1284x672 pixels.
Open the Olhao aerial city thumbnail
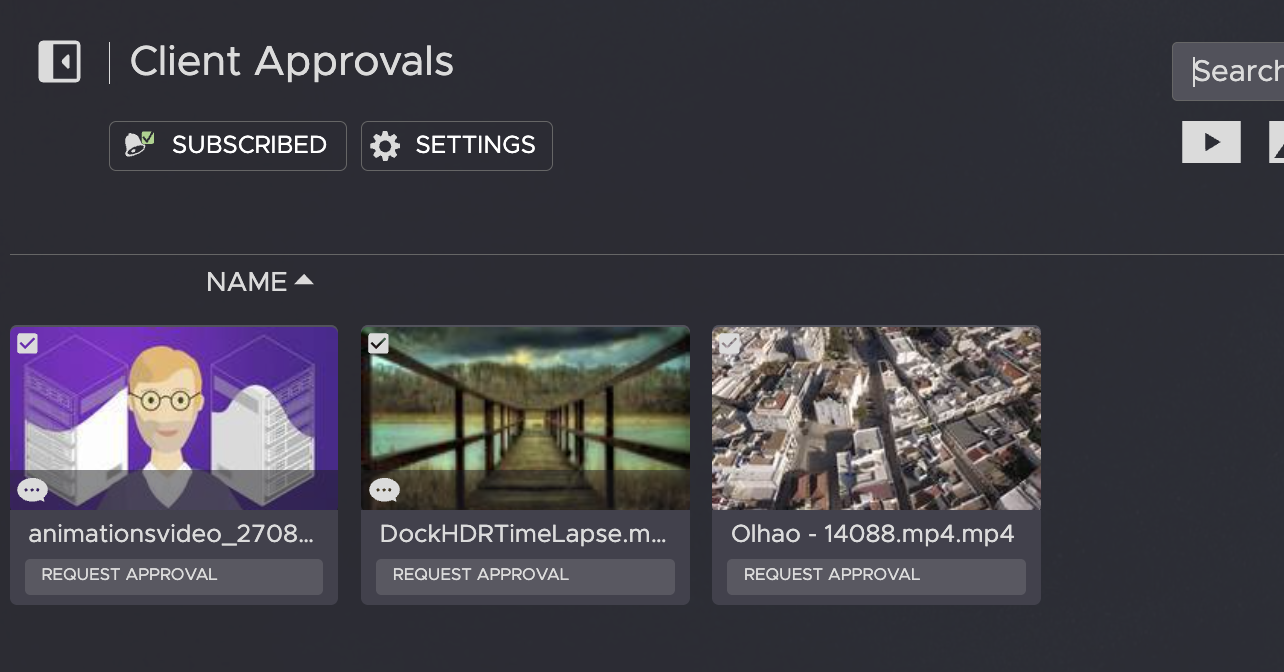[x=876, y=418]
